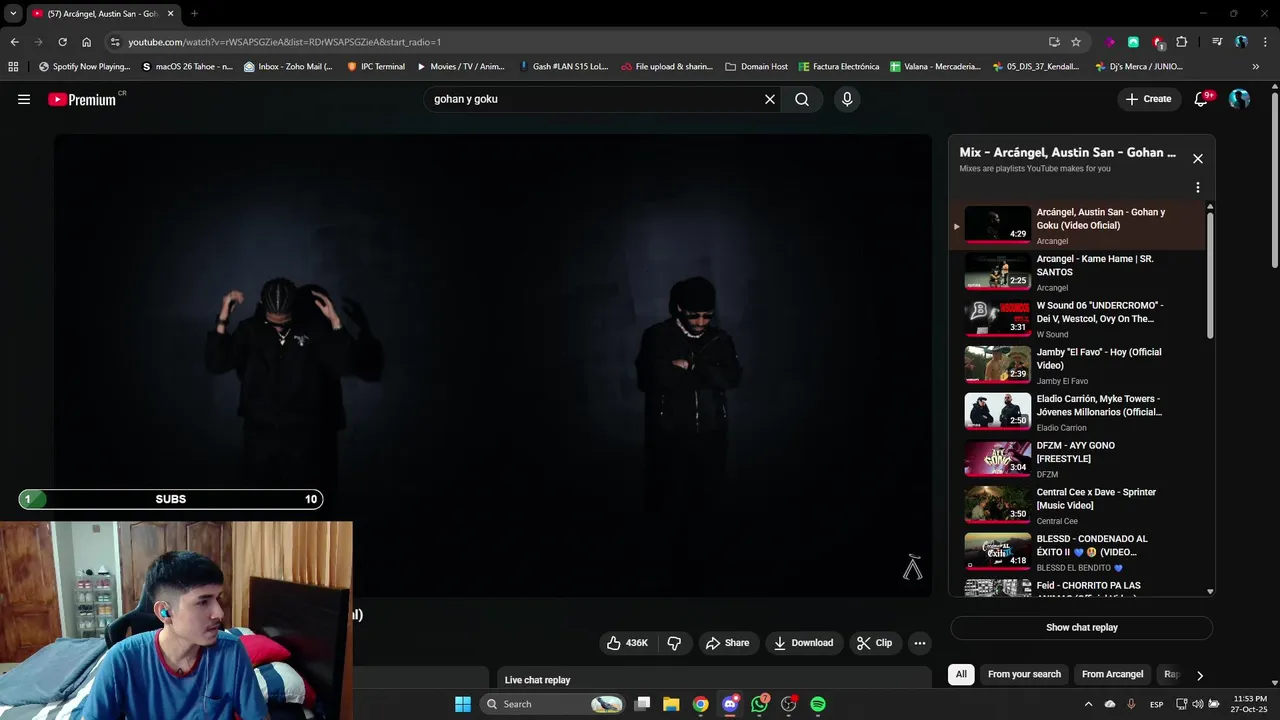Open Chrome three-dot menu

(x=1265, y=42)
